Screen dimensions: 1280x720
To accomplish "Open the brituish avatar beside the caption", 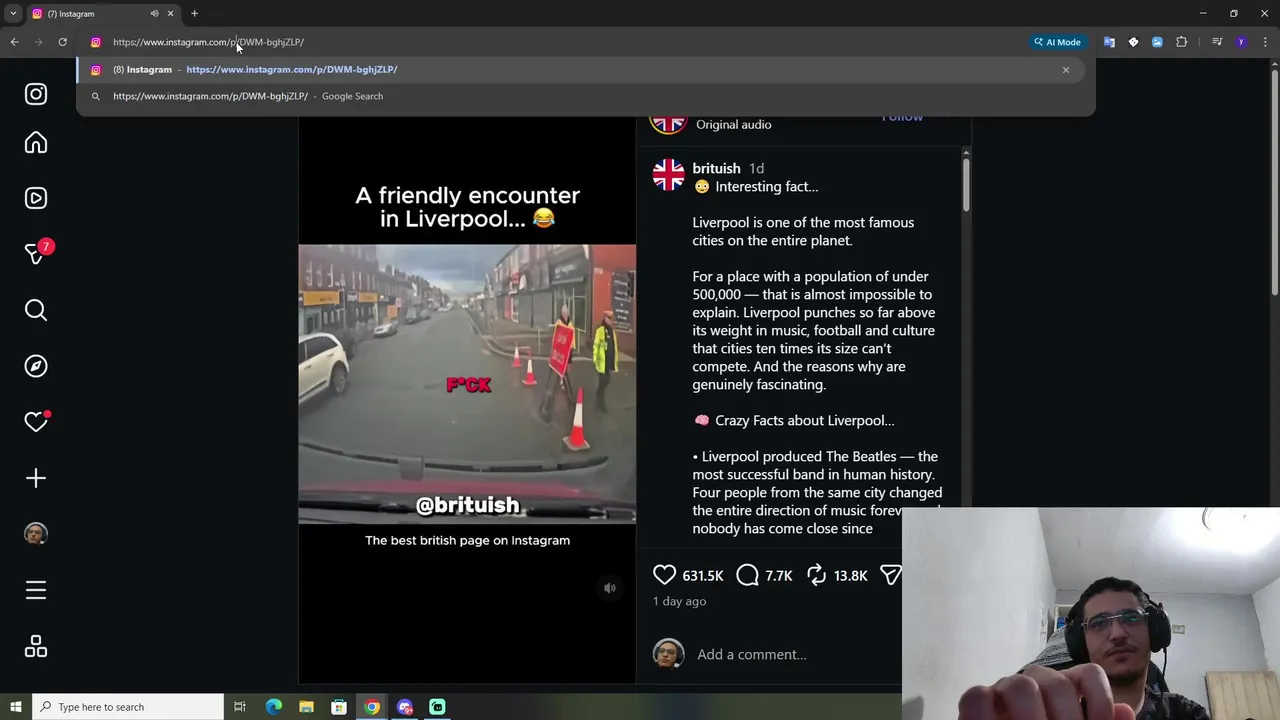I will (668, 175).
